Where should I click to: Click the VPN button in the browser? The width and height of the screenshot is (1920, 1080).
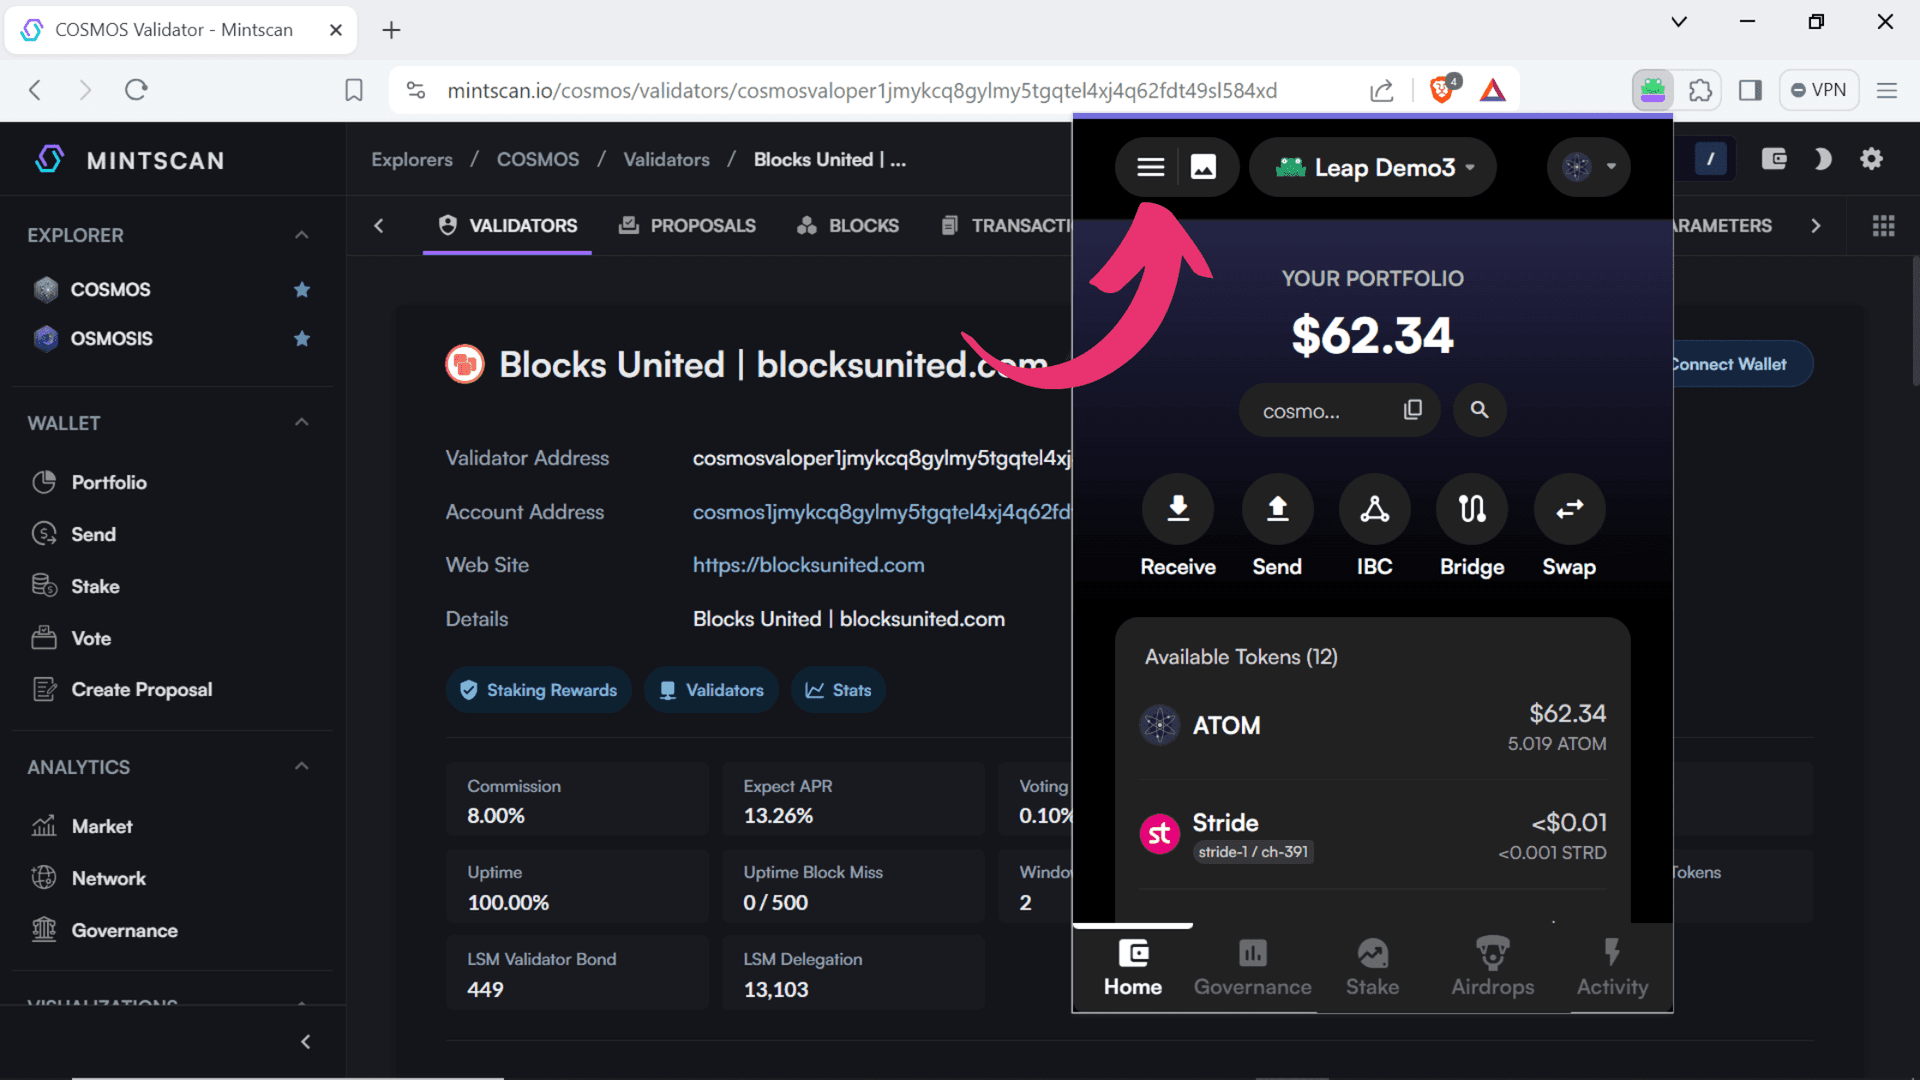[1819, 90]
